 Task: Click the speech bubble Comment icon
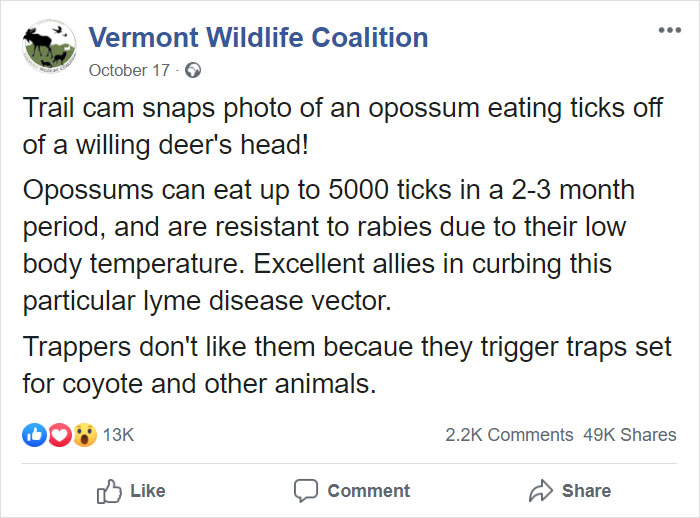pos(305,491)
